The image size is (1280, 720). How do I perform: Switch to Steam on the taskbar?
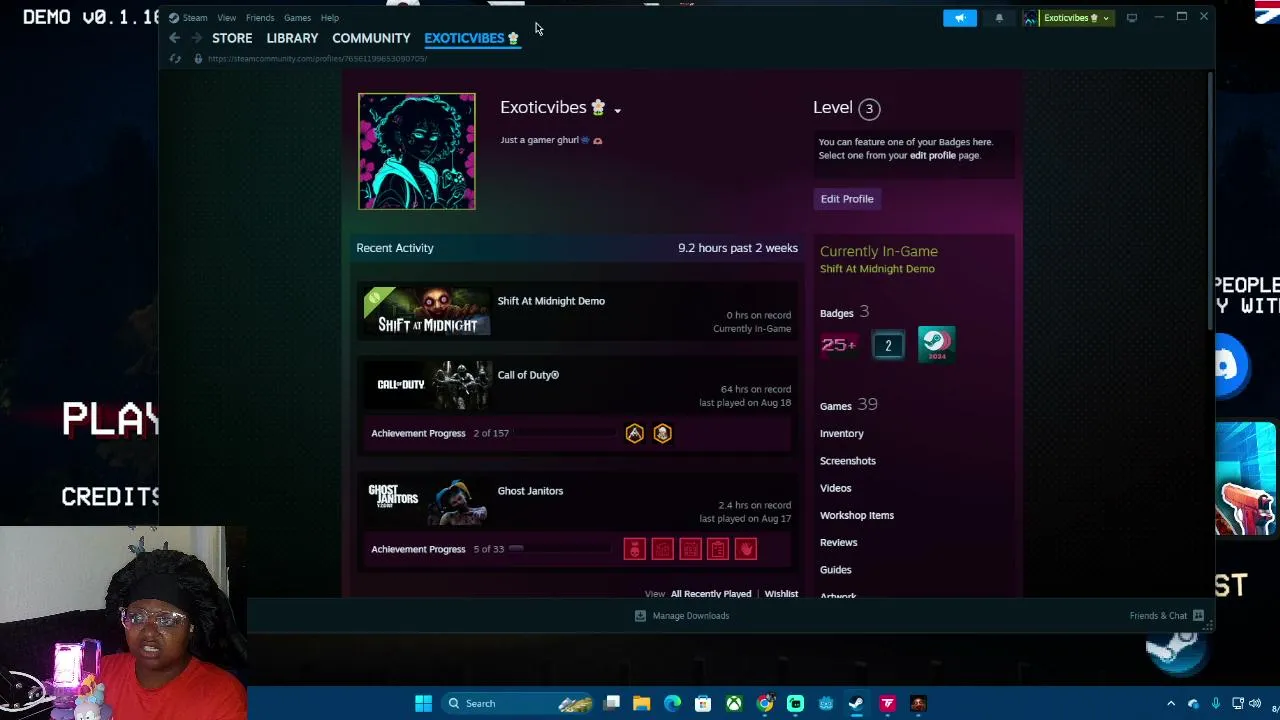(856, 703)
